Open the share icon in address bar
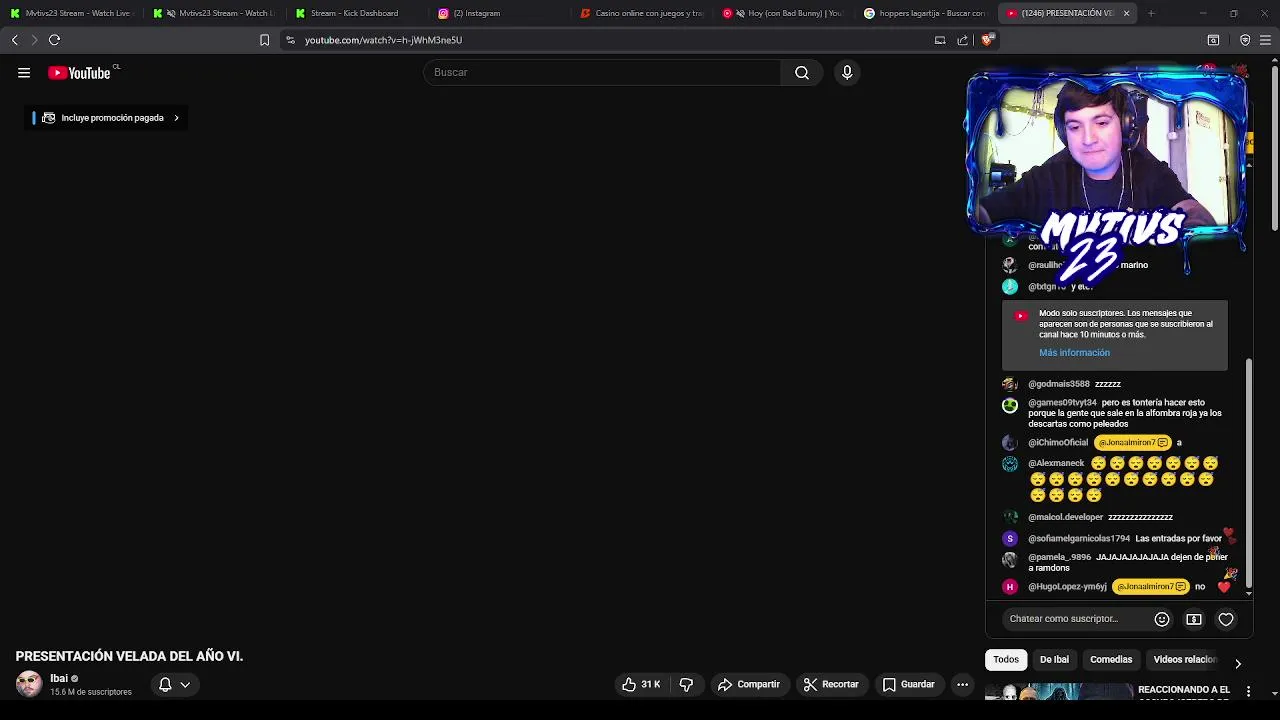Image resolution: width=1280 pixels, height=720 pixels. point(962,40)
